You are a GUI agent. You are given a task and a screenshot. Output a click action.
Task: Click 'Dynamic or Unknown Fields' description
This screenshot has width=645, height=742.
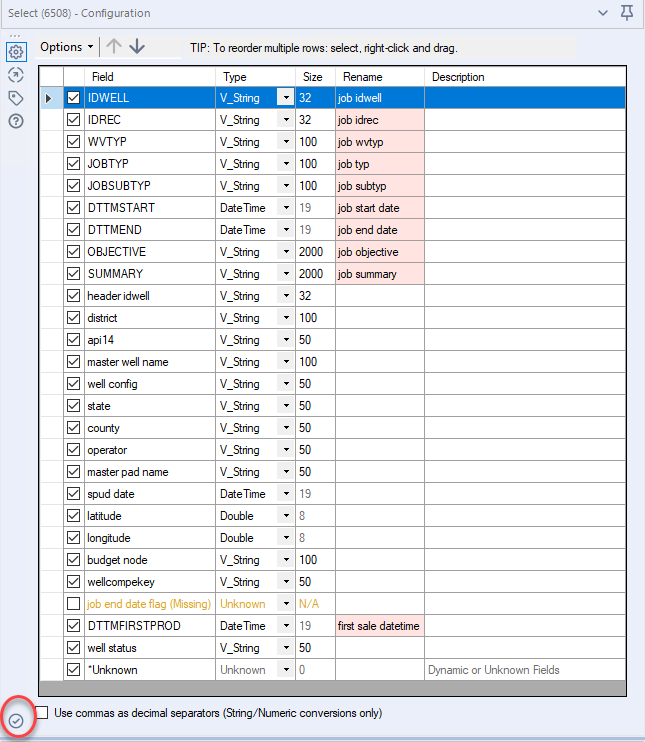pos(494,670)
